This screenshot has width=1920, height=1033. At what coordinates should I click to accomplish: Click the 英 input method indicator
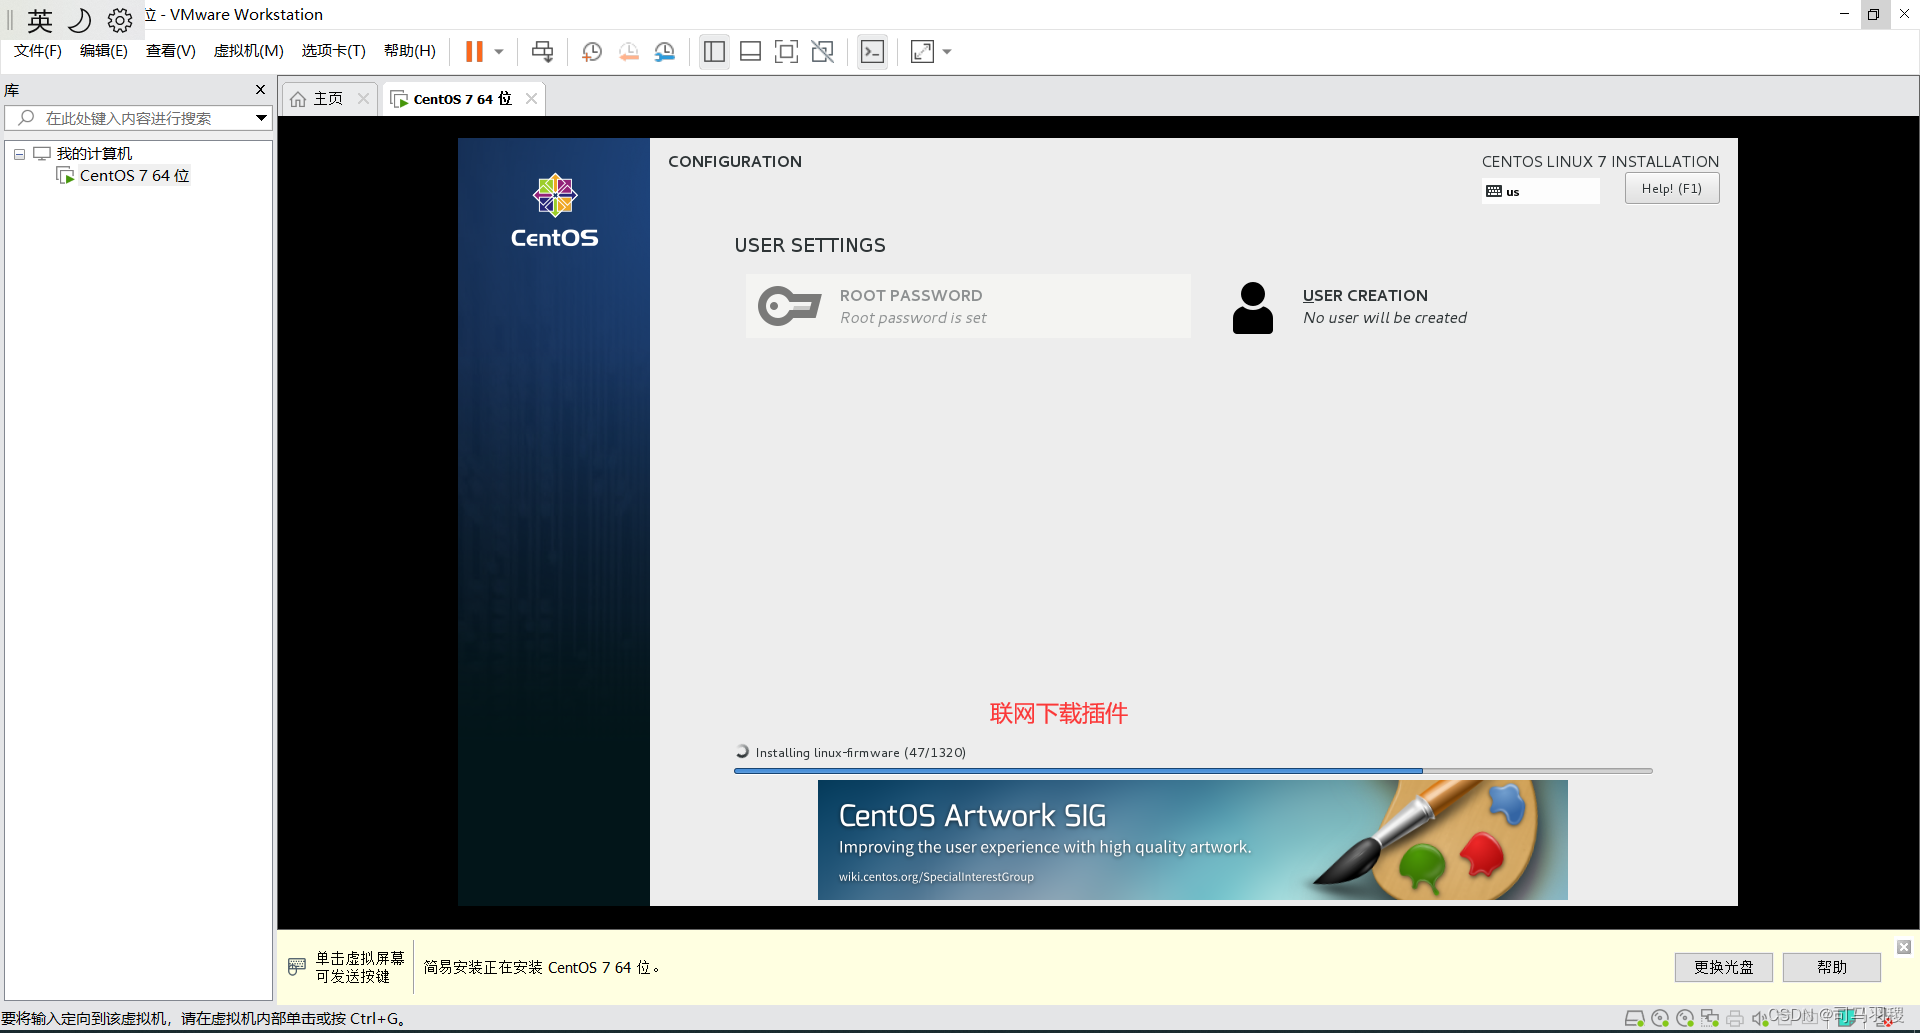(x=40, y=20)
